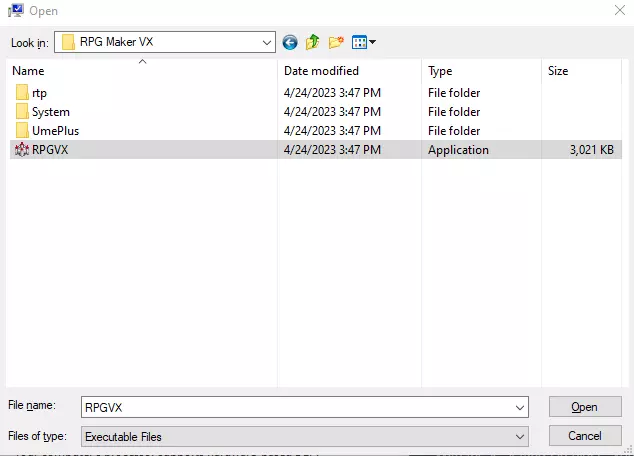Screen dimensions: 634x456
Task: Expand the Files of type dropdown
Action: (x=520, y=437)
